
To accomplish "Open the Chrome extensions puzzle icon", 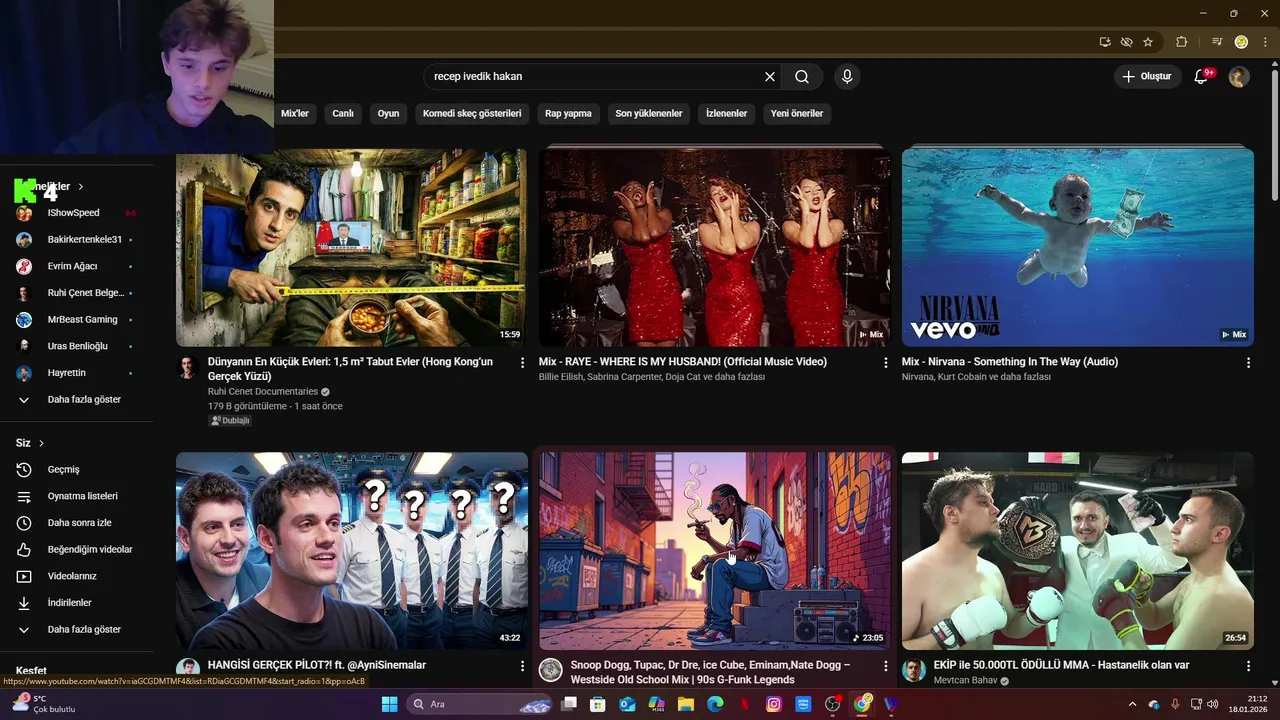I will click(x=1181, y=42).
